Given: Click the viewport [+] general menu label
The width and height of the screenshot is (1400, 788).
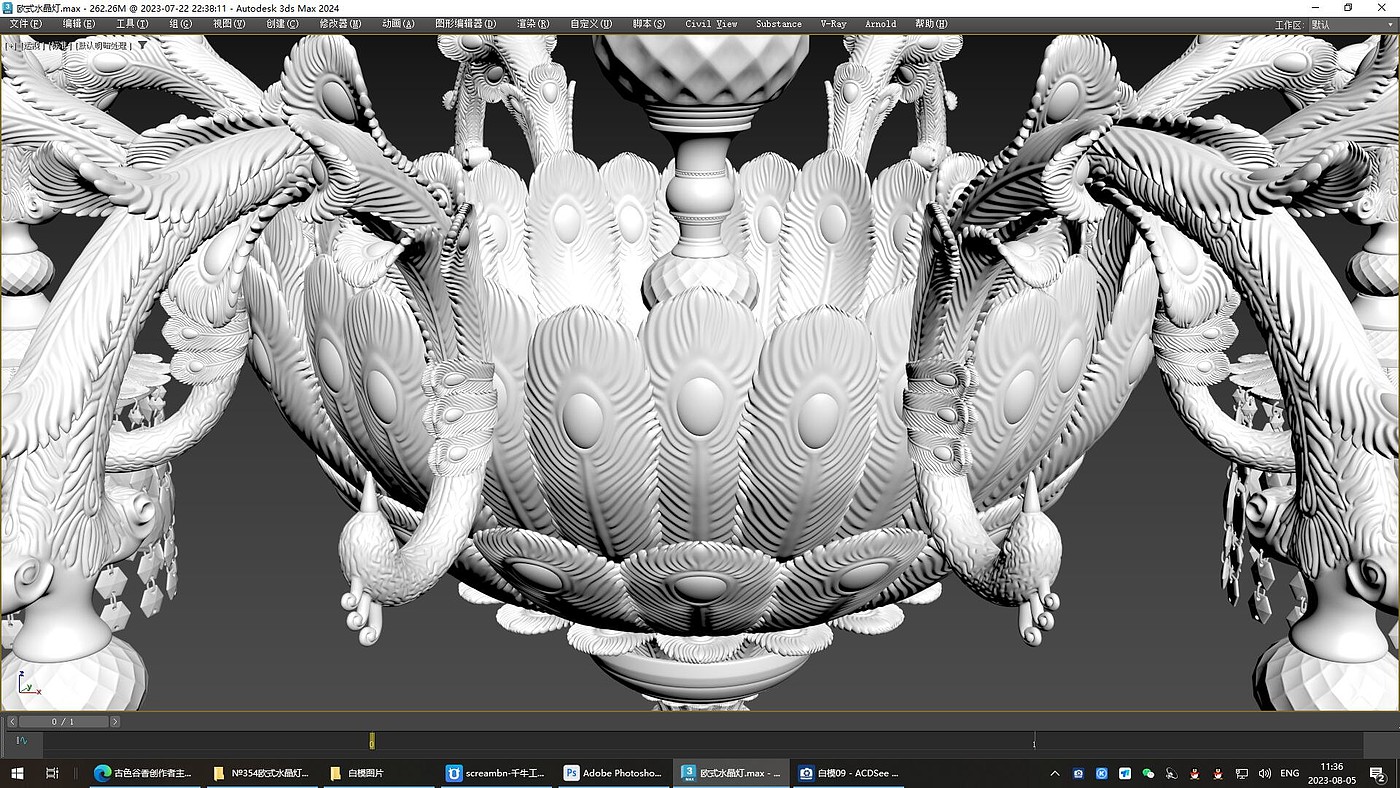Looking at the screenshot, I should point(11,45).
